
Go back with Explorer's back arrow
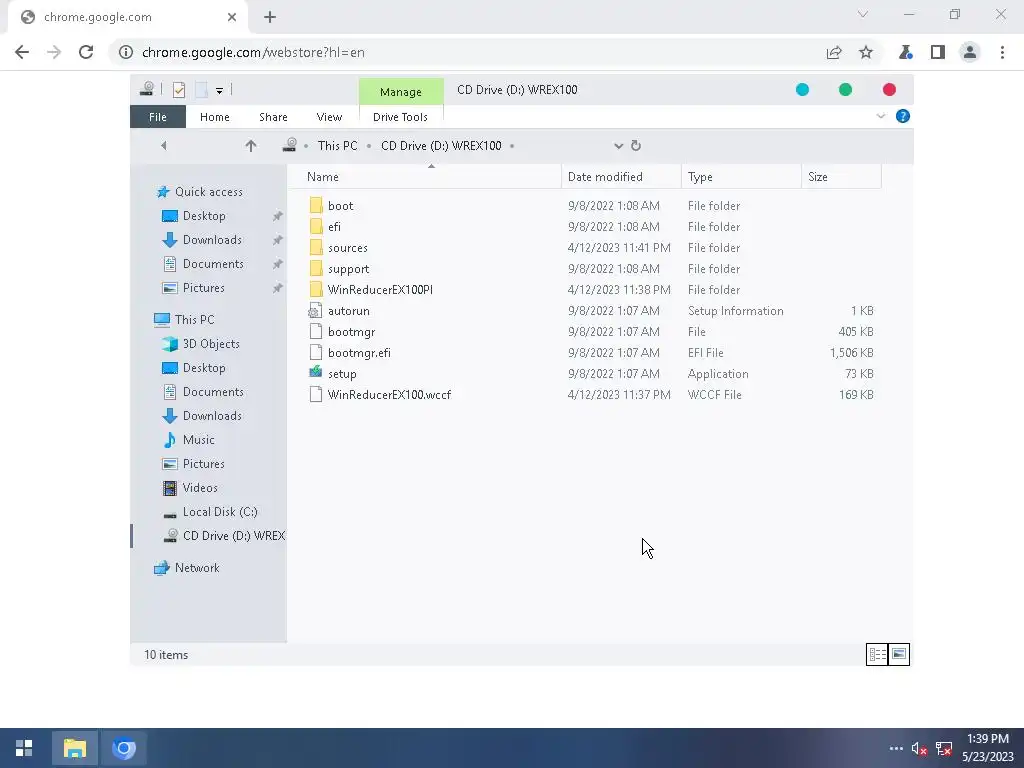[x=164, y=146]
